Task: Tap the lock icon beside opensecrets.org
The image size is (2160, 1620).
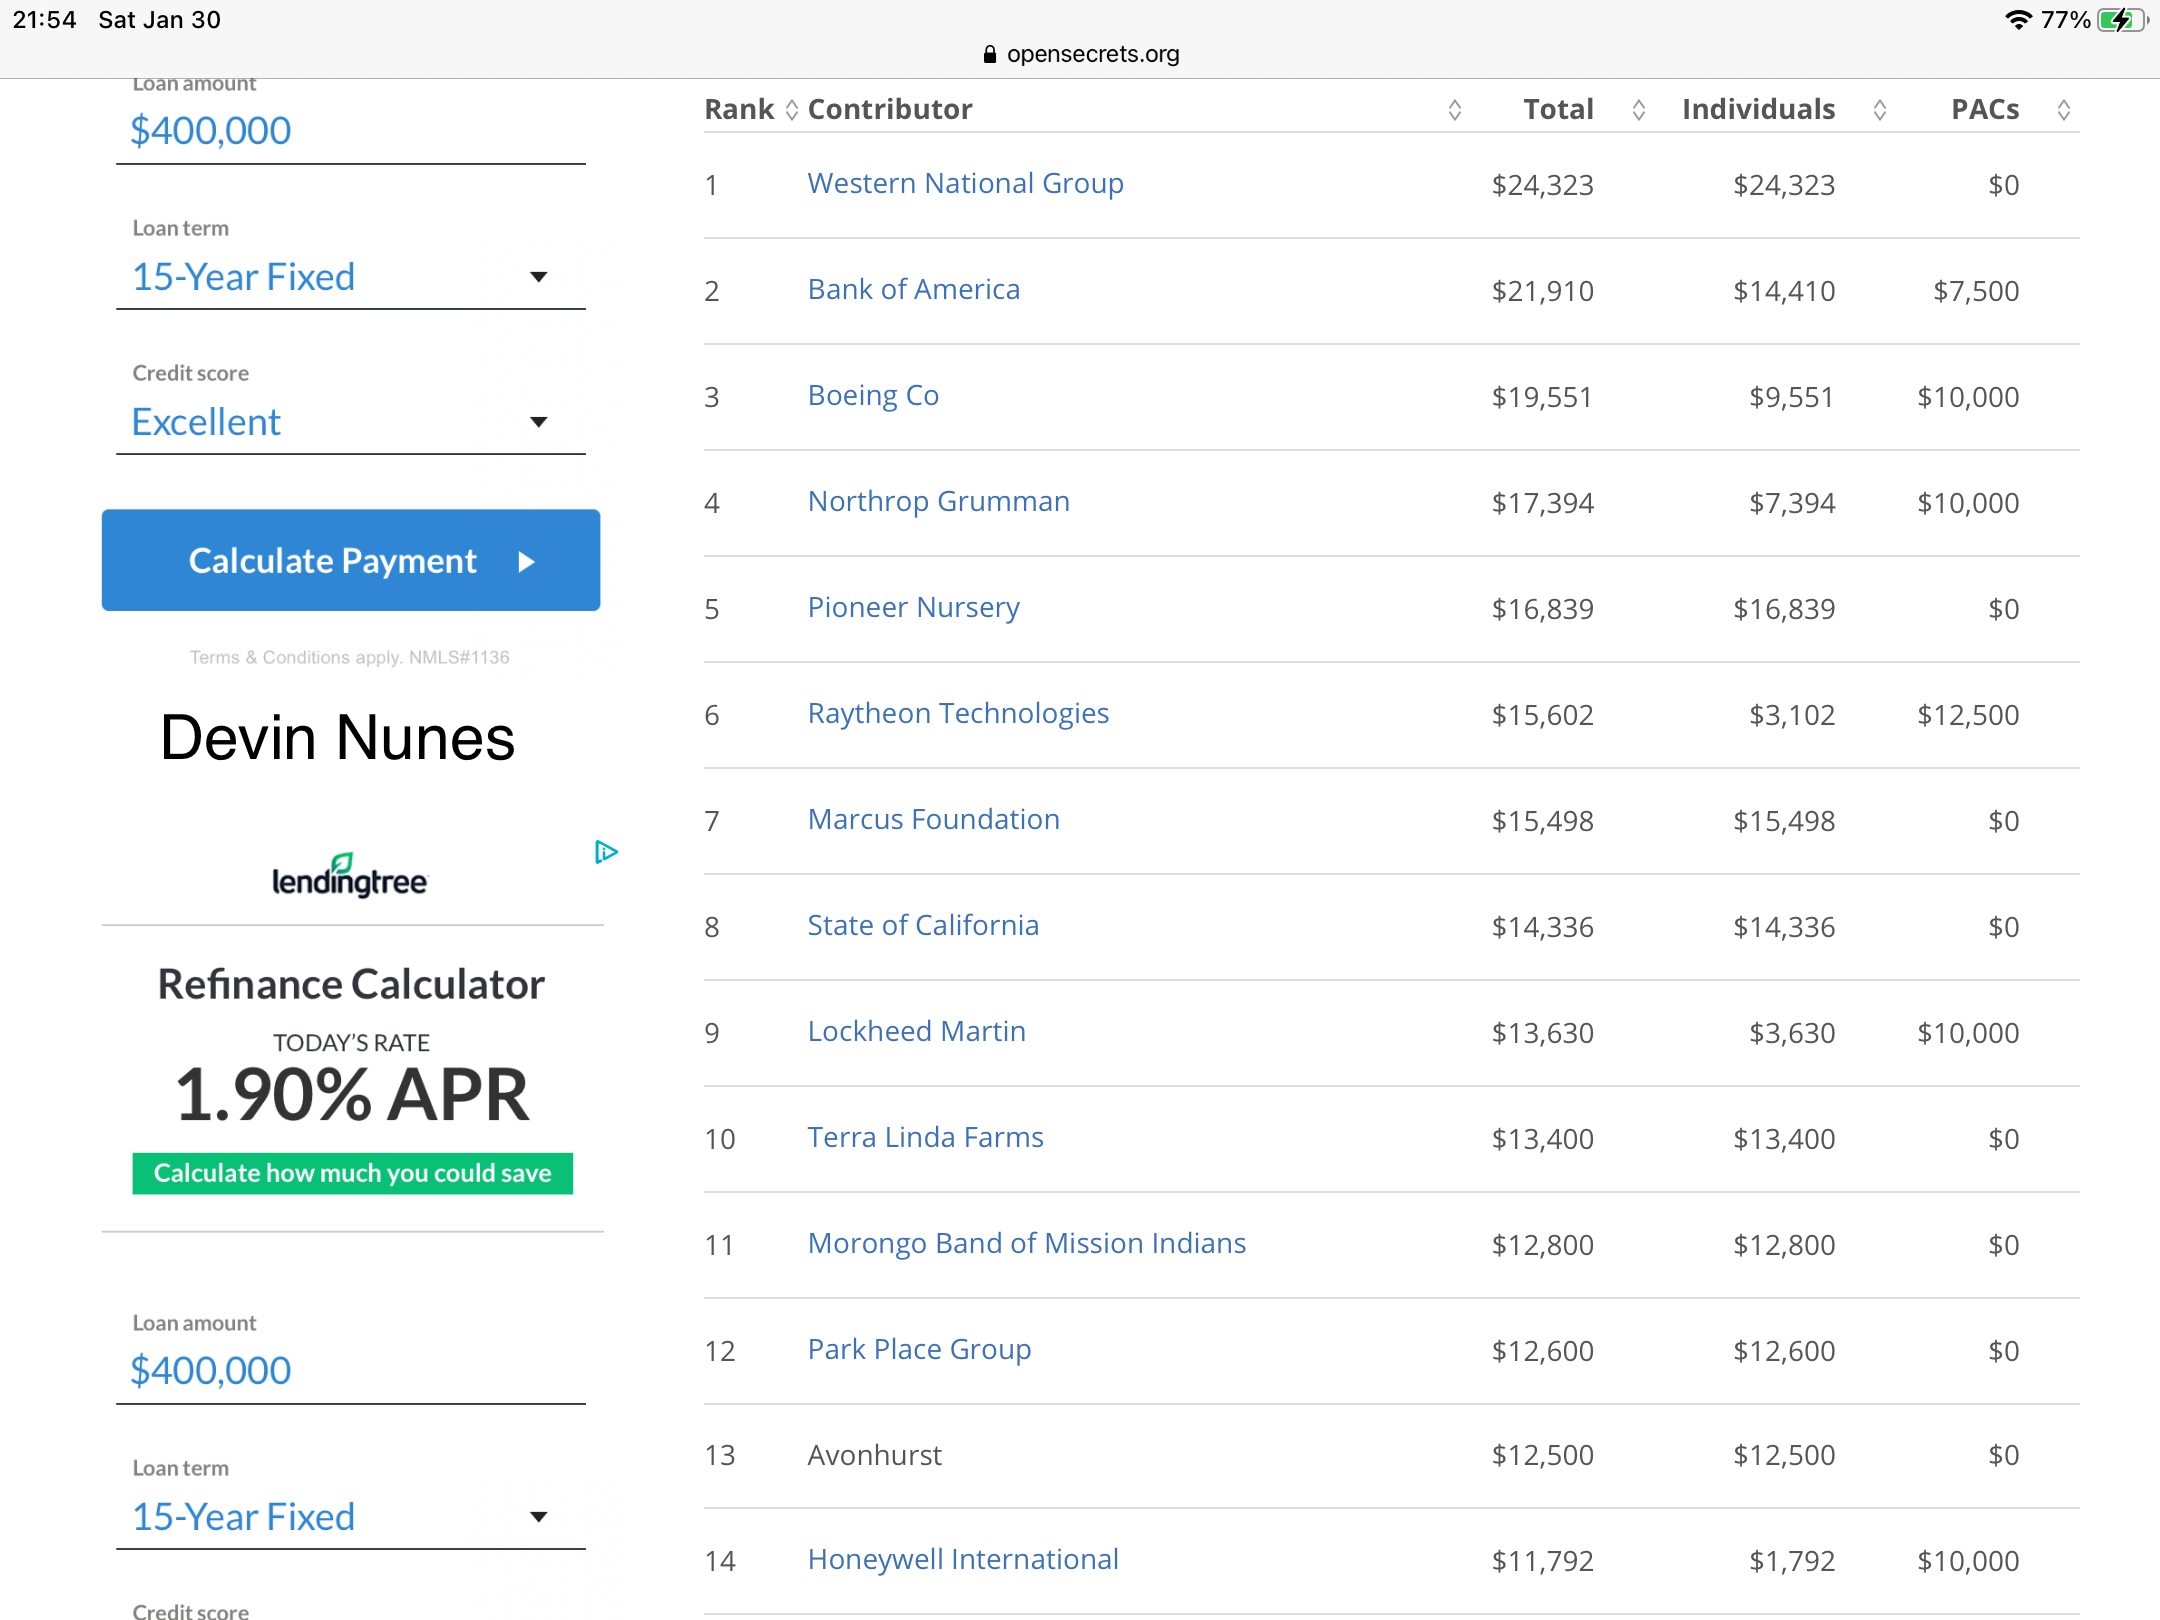Action: coord(989,55)
